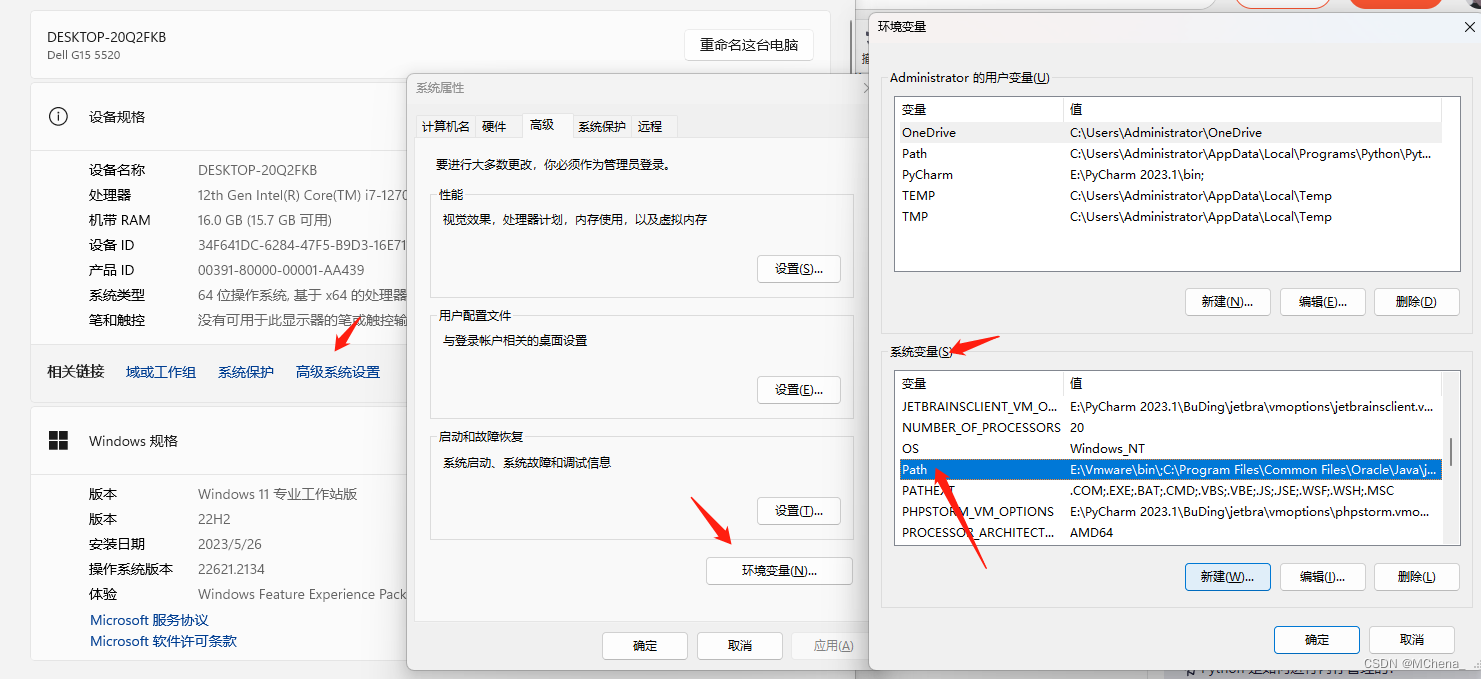Click 取消 in 系统属性 dialog
1481x679 pixels.
(x=739, y=646)
